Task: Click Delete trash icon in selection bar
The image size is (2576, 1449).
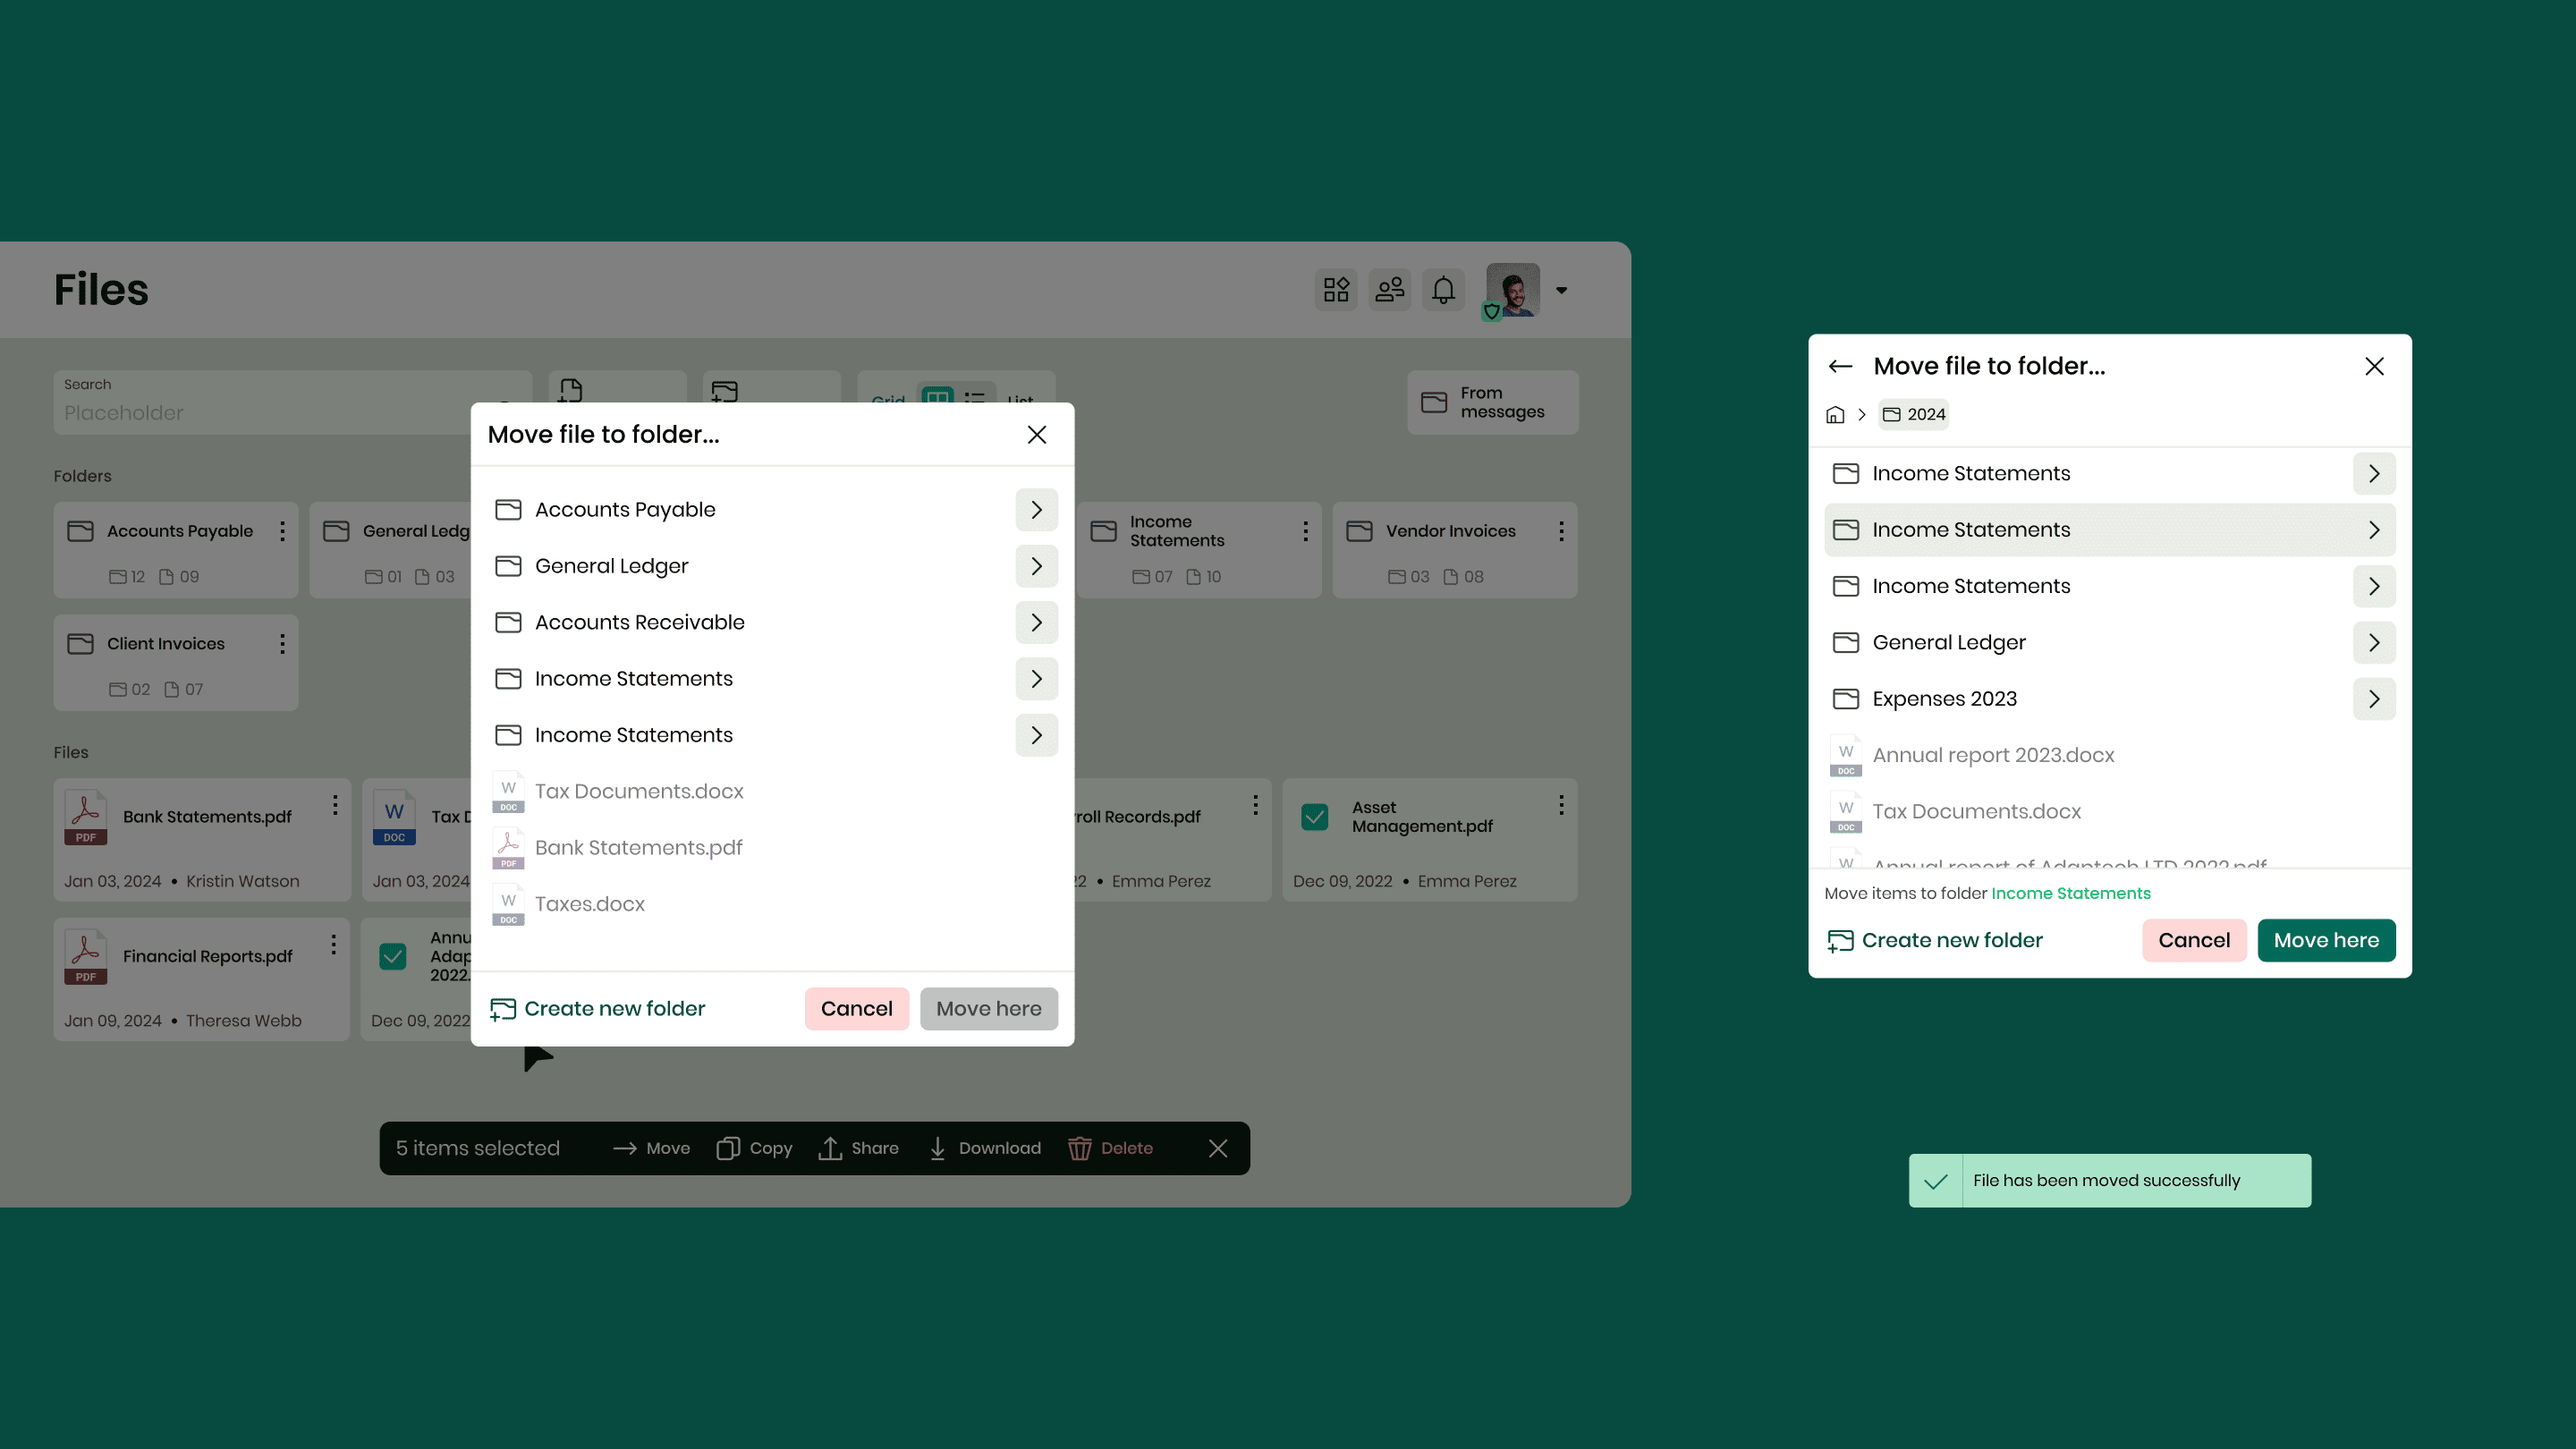Action: pos(1079,1148)
